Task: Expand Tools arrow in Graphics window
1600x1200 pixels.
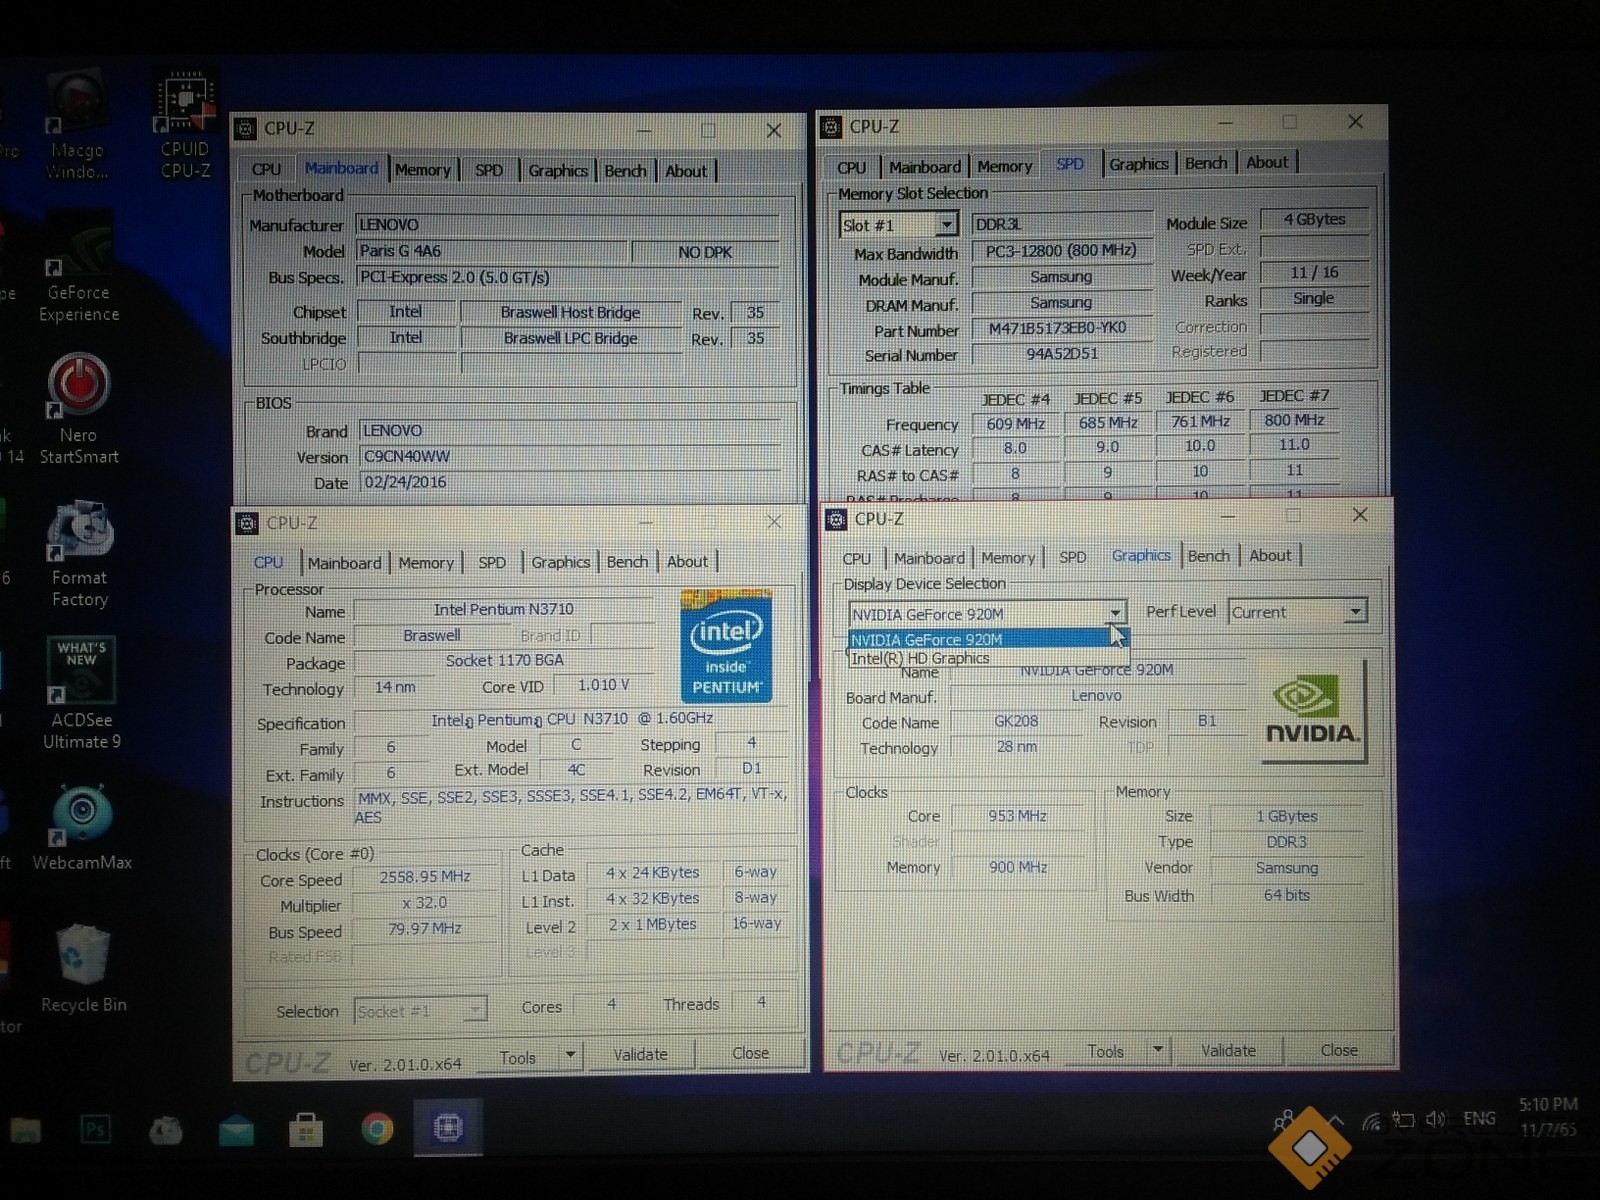Action: click(x=1157, y=1050)
